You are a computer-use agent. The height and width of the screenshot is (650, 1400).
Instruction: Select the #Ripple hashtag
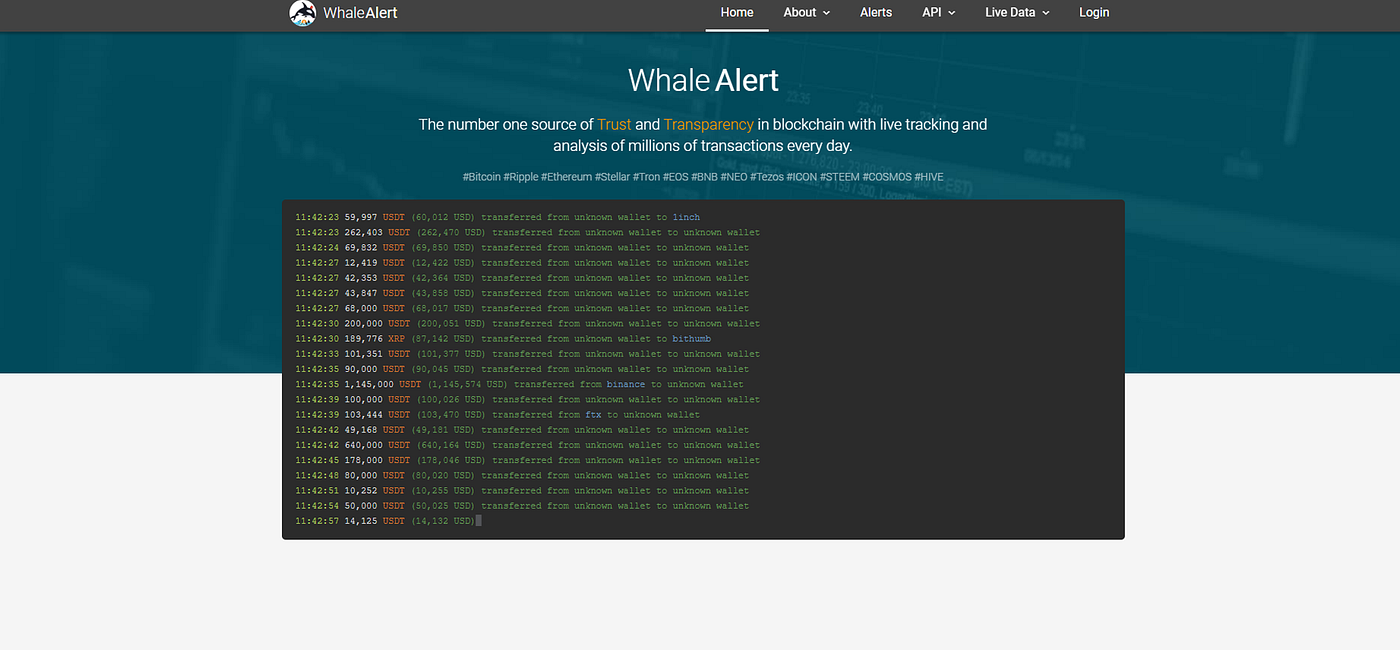(520, 177)
